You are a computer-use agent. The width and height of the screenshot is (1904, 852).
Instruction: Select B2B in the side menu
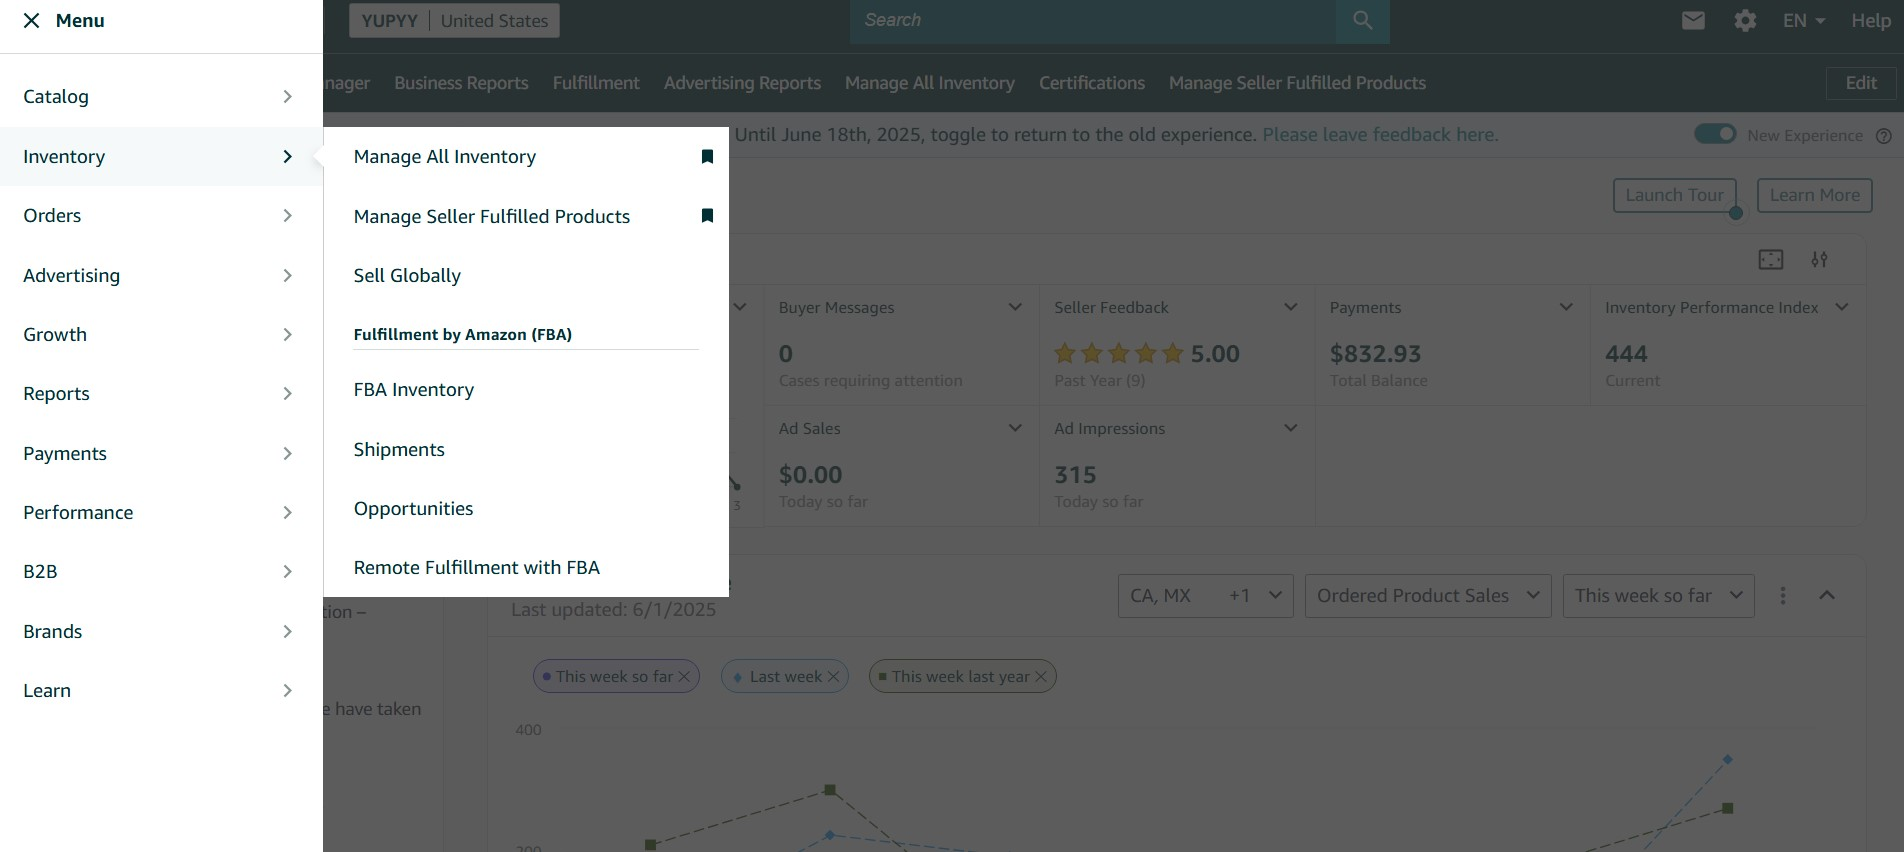pyautogui.click(x=161, y=571)
